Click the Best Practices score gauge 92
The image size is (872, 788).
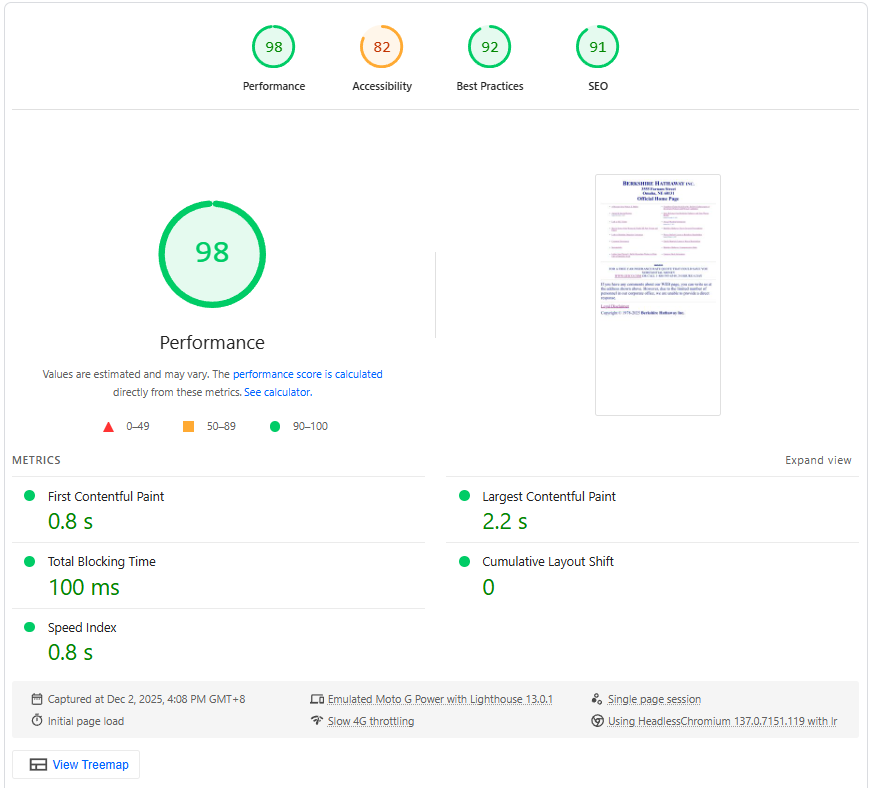pyautogui.click(x=490, y=47)
